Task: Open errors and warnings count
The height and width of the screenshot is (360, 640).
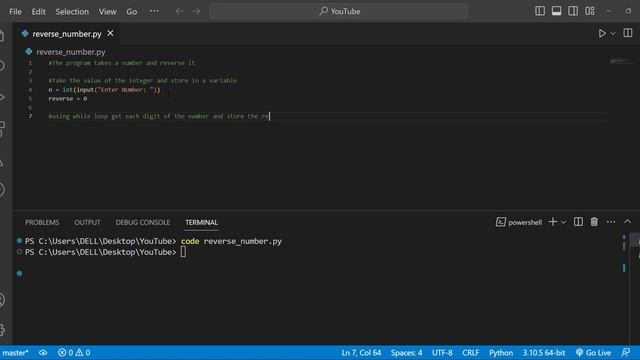Action: 74,353
